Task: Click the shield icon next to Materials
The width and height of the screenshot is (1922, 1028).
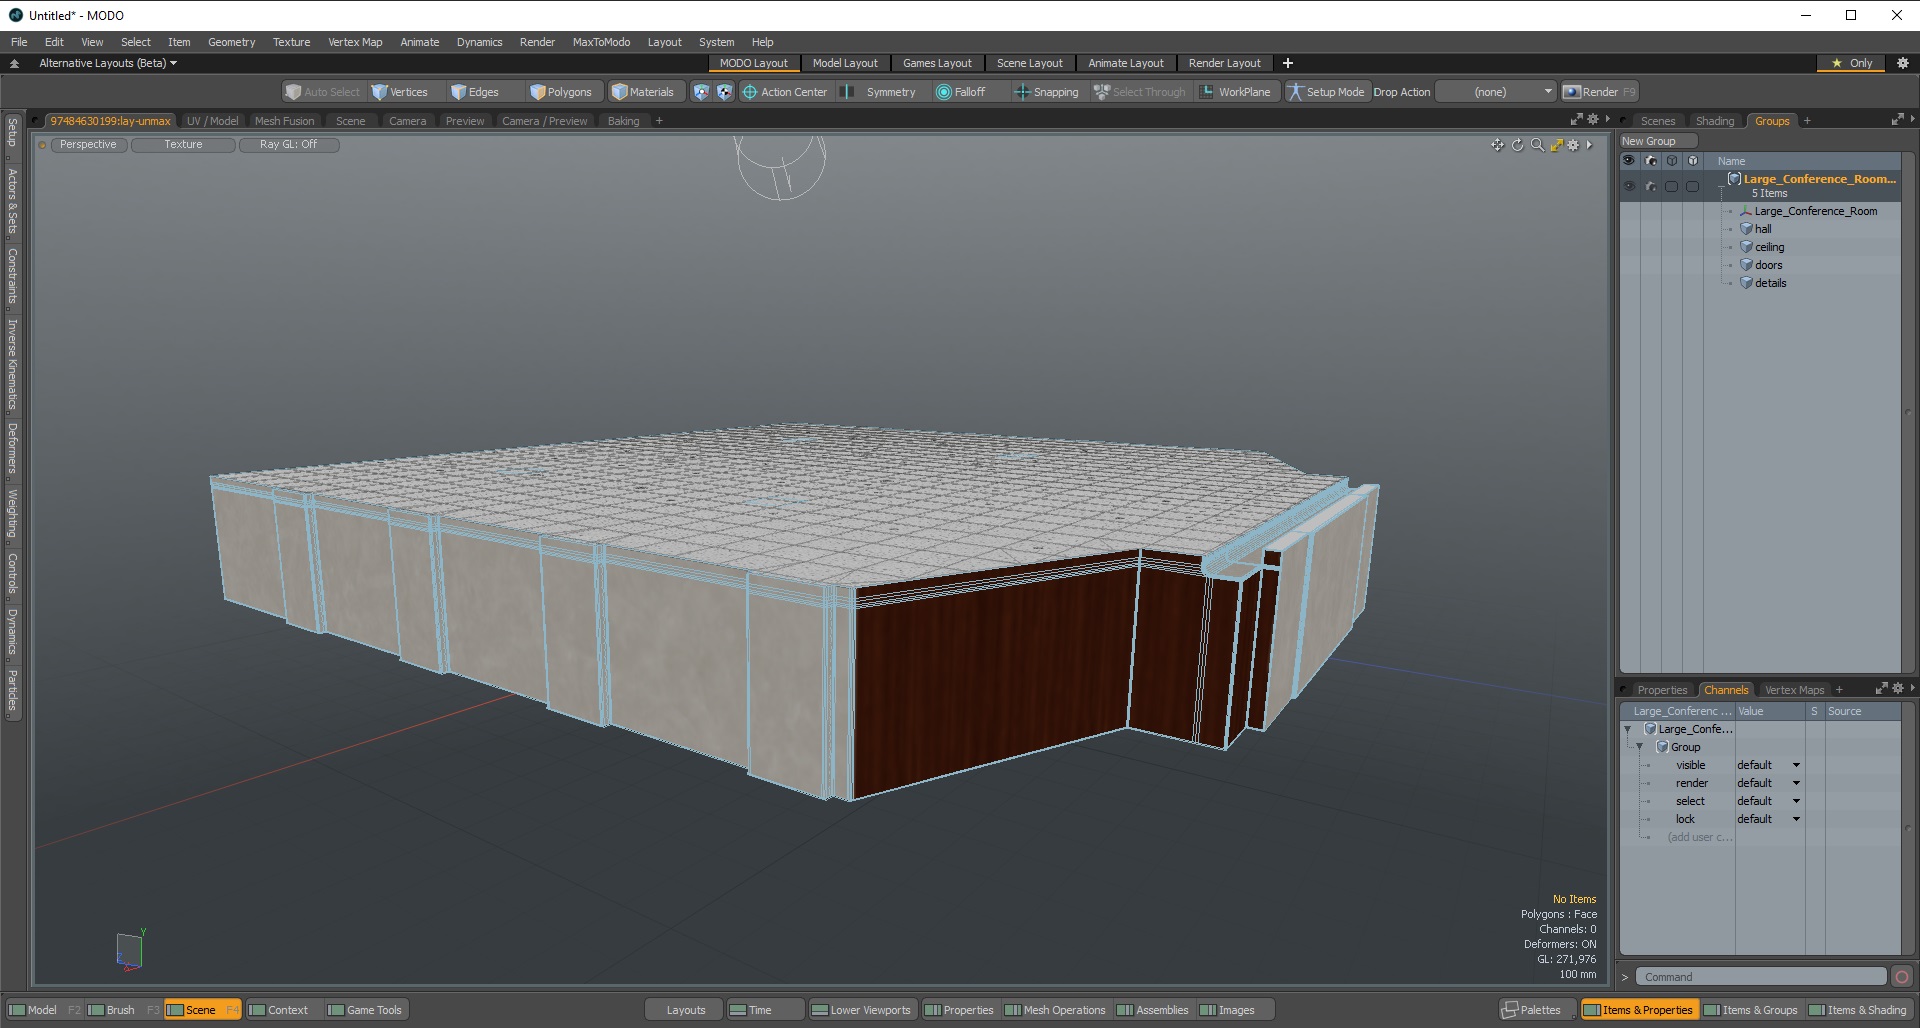Action: (x=701, y=92)
